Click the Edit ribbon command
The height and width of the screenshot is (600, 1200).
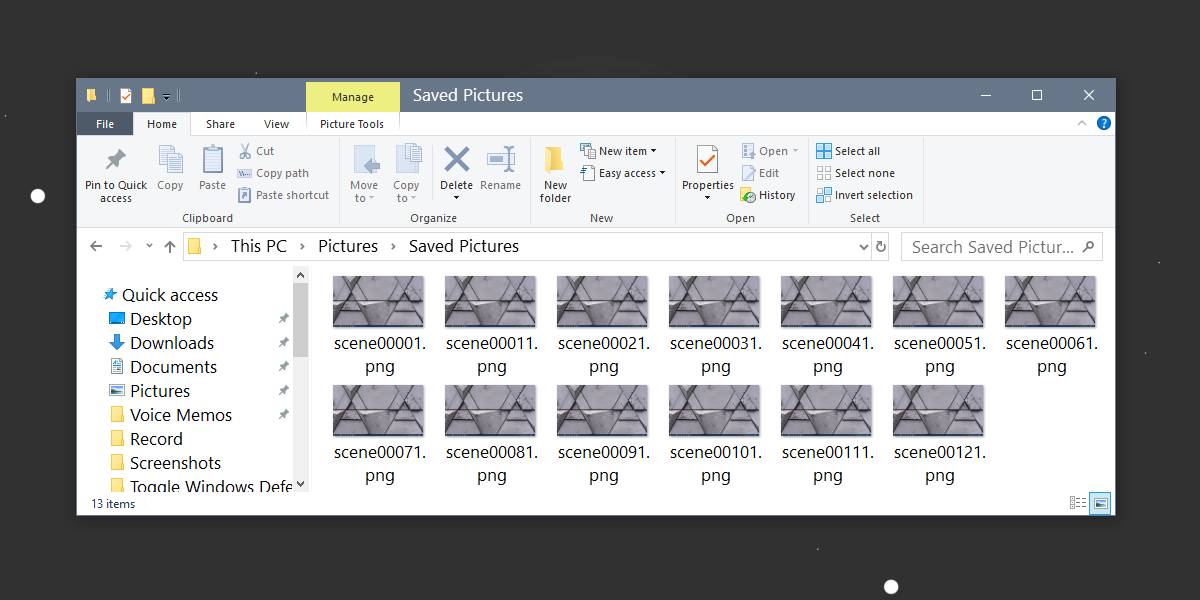(x=760, y=173)
